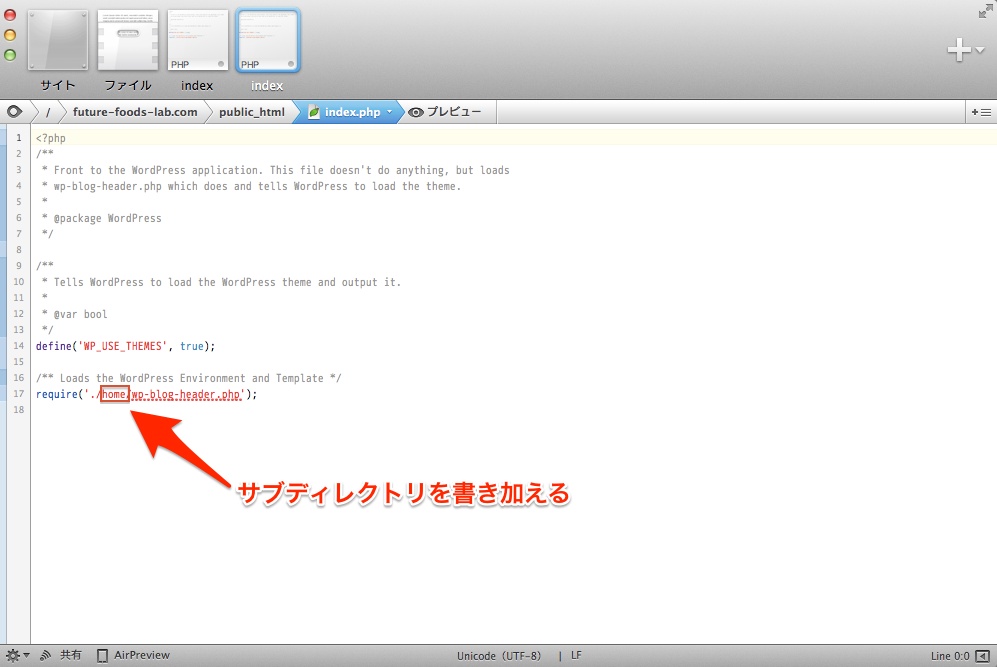Show the プレビュー preview
The image size is (997, 667).
(x=445, y=112)
